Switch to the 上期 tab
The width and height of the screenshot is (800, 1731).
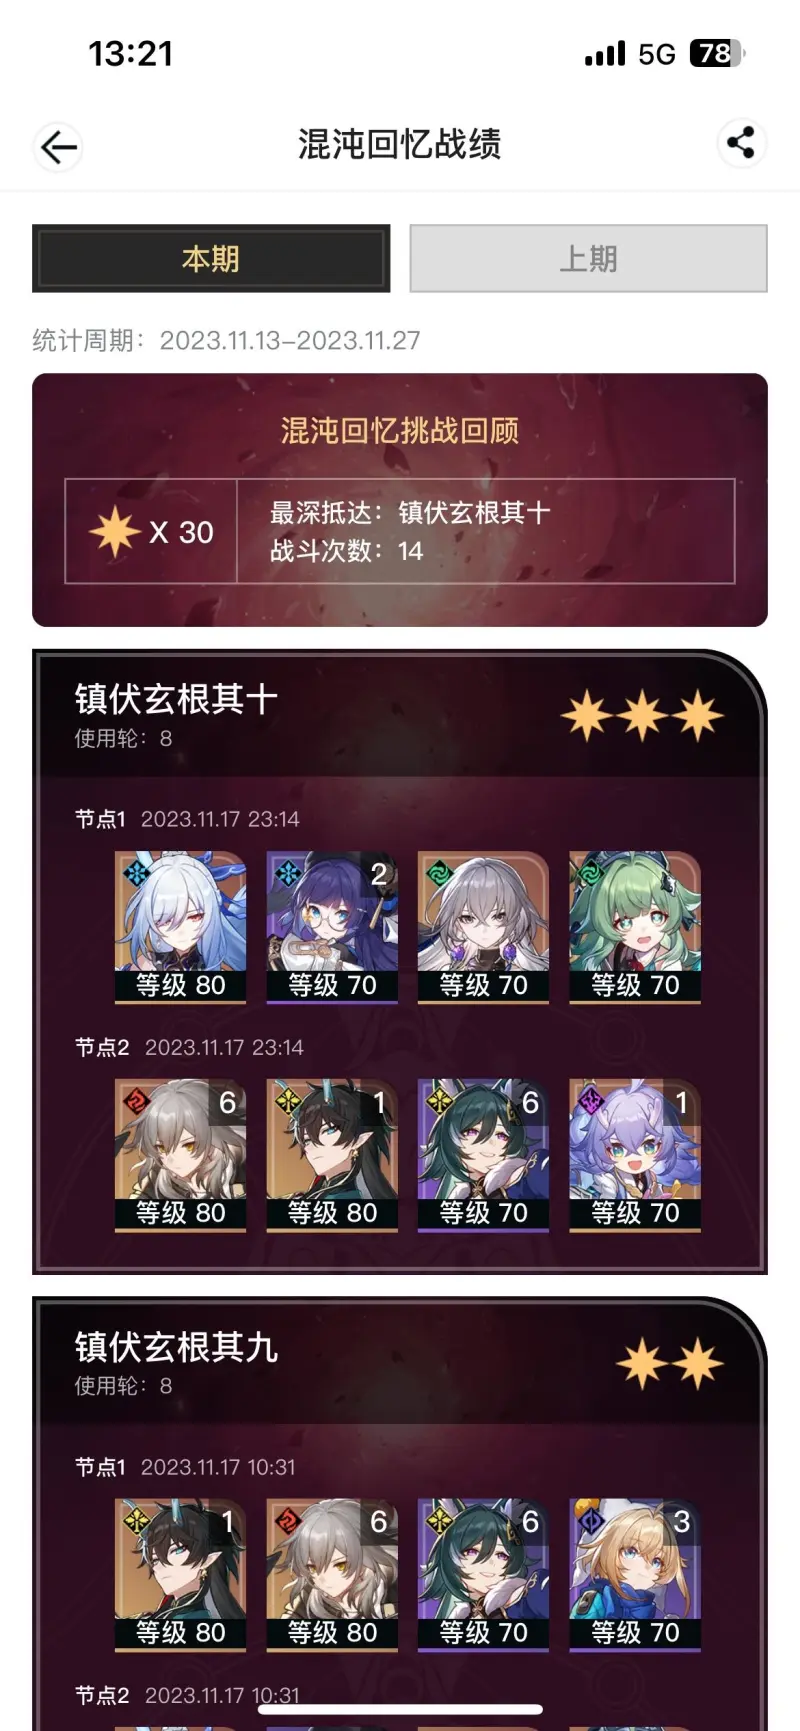588,259
